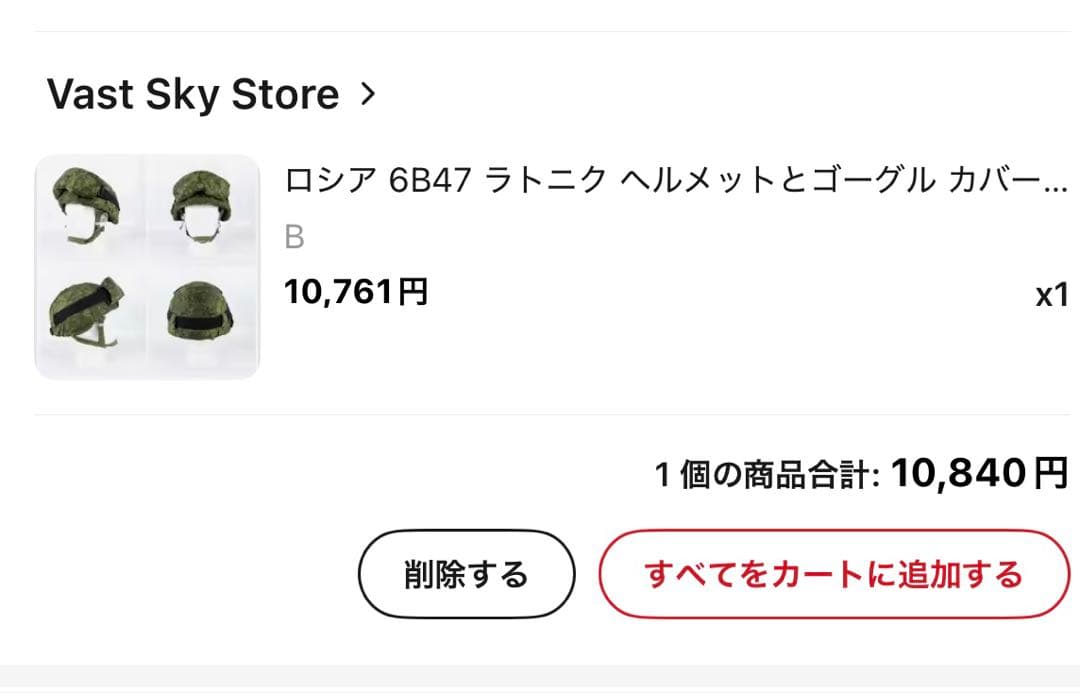
Task: Tap the item price 10,761円
Action: (x=356, y=292)
